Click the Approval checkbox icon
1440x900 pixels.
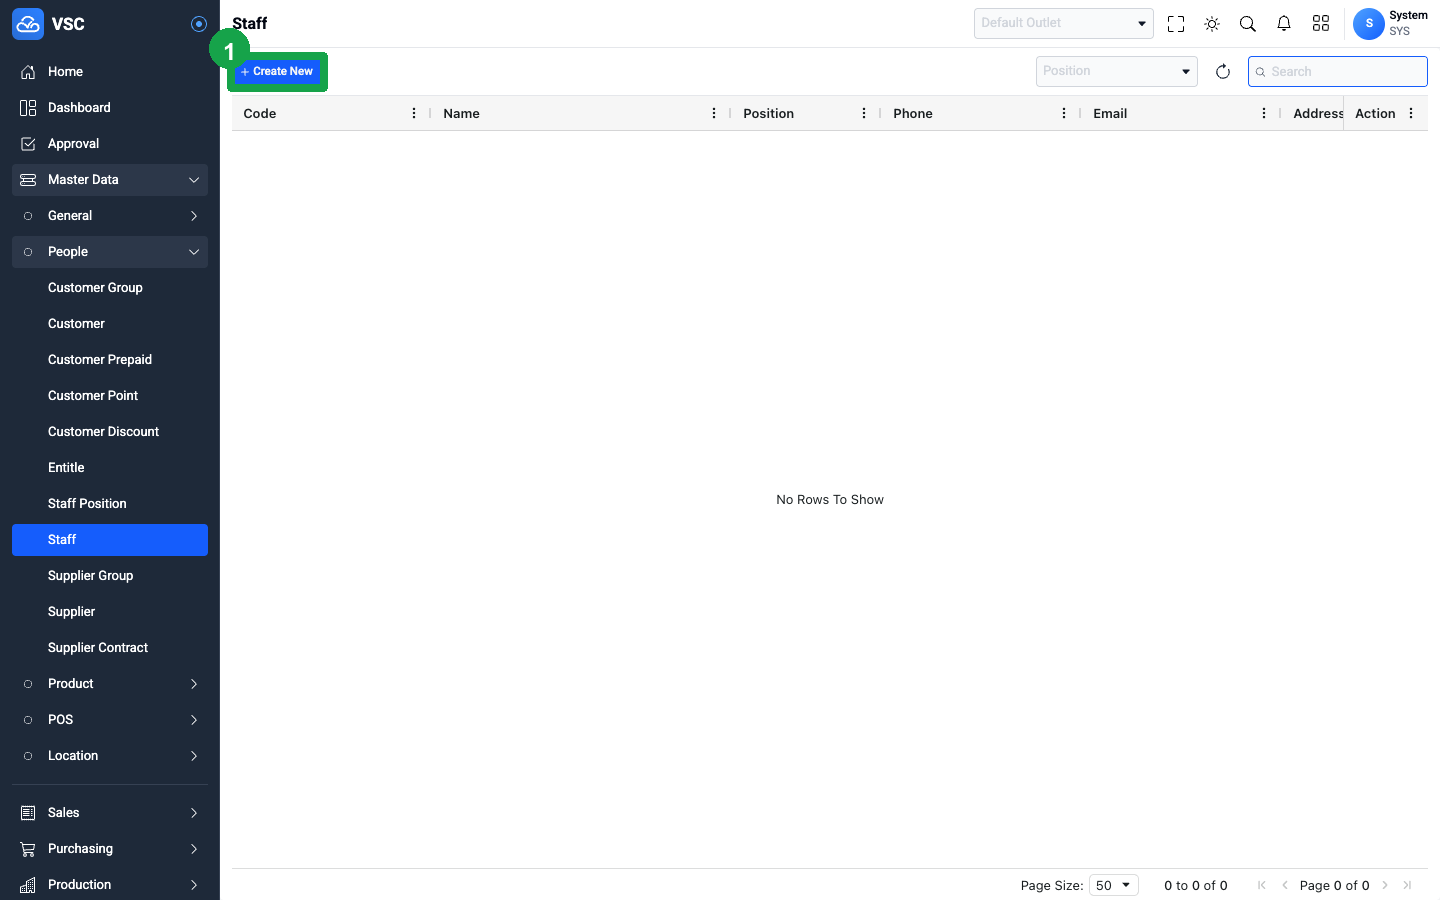(28, 144)
